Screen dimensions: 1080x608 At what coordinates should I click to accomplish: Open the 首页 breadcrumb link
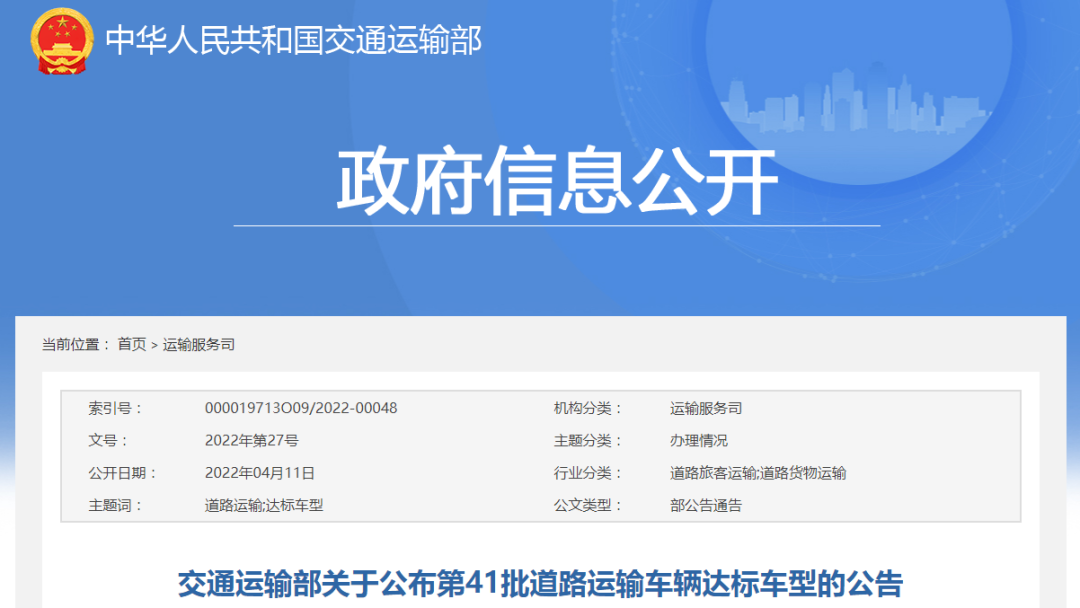point(132,344)
